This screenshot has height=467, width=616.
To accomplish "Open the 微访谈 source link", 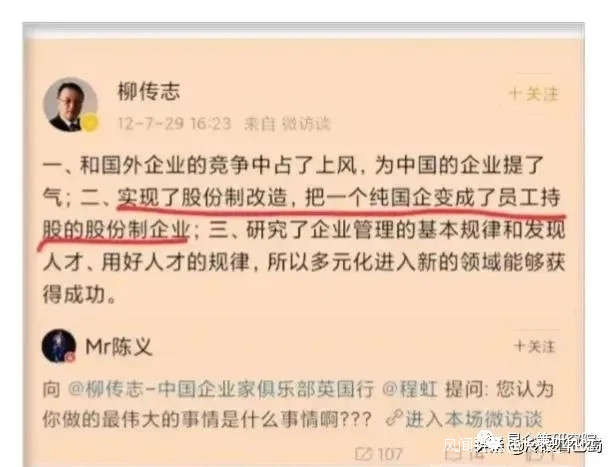I will tap(306, 124).
